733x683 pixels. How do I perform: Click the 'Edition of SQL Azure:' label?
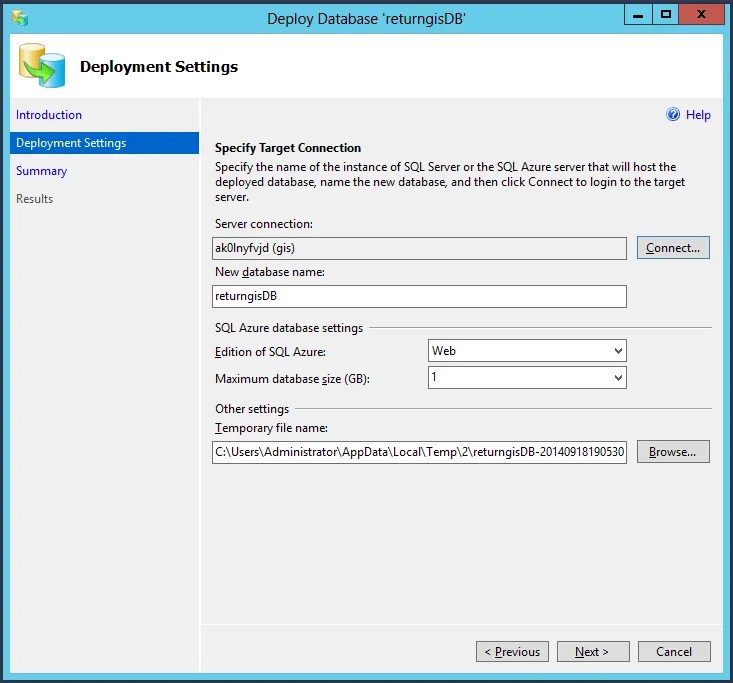[271, 352]
